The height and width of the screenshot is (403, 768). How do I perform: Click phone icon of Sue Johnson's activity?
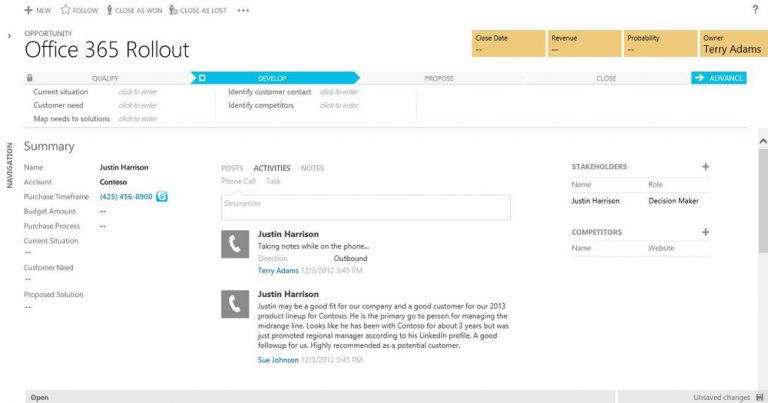click(235, 304)
